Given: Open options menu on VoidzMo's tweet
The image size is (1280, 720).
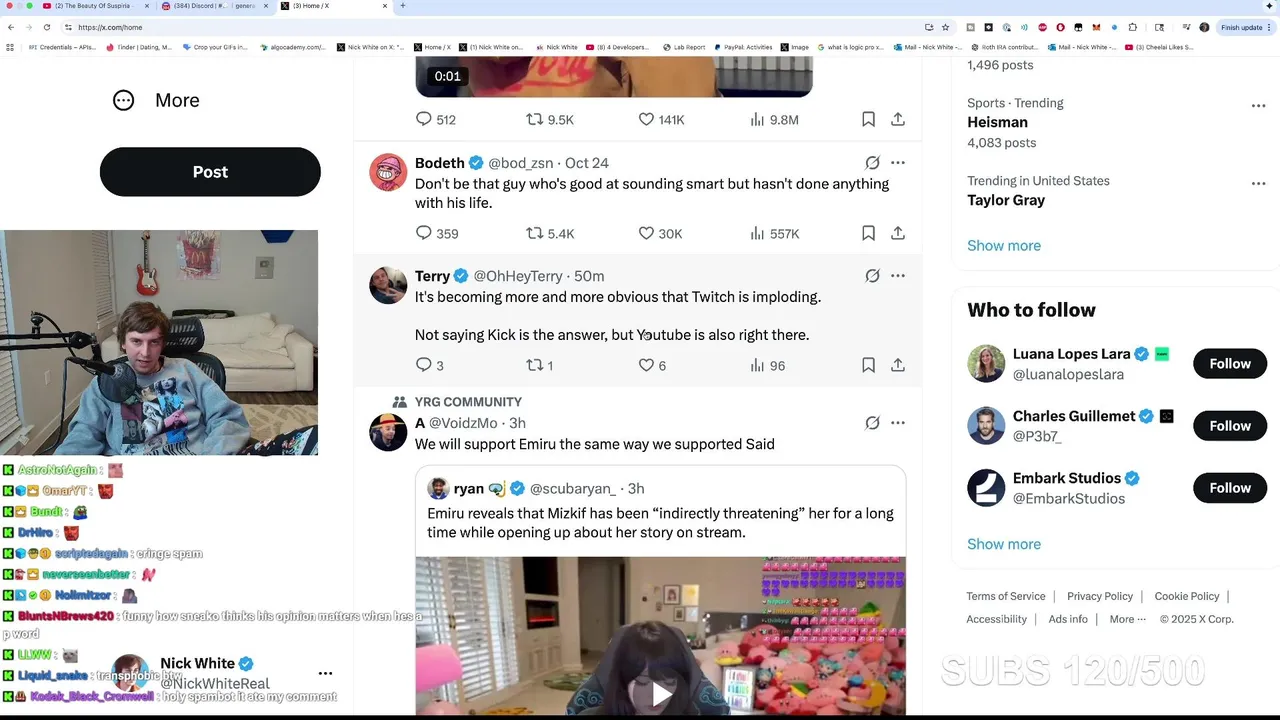Looking at the screenshot, I should coord(898,423).
